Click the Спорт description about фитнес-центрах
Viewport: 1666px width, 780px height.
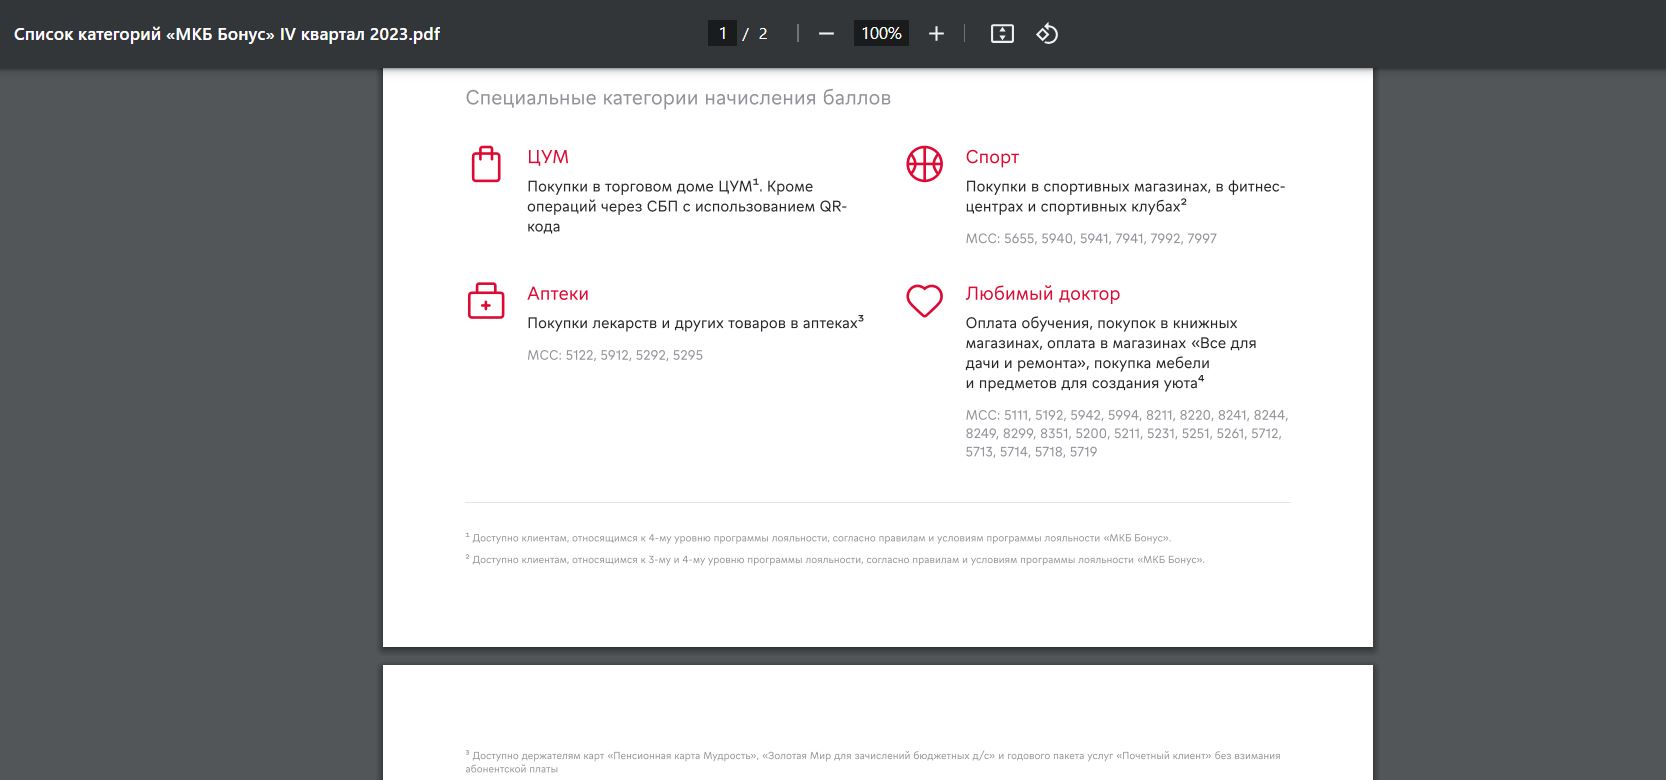[1125, 196]
